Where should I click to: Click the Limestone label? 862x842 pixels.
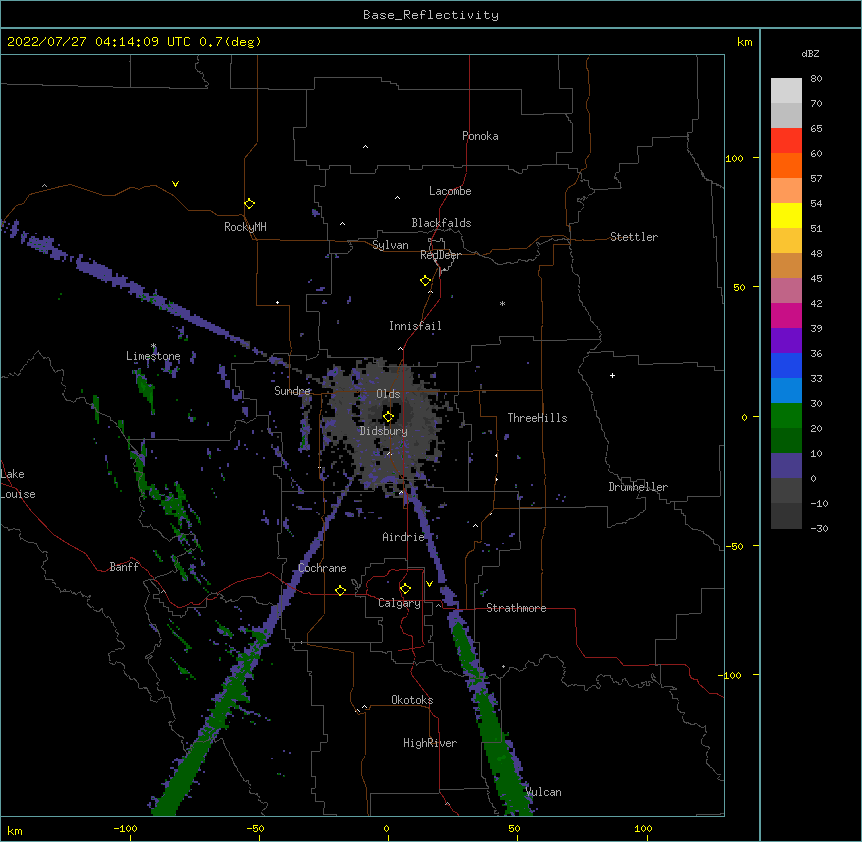[153, 356]
